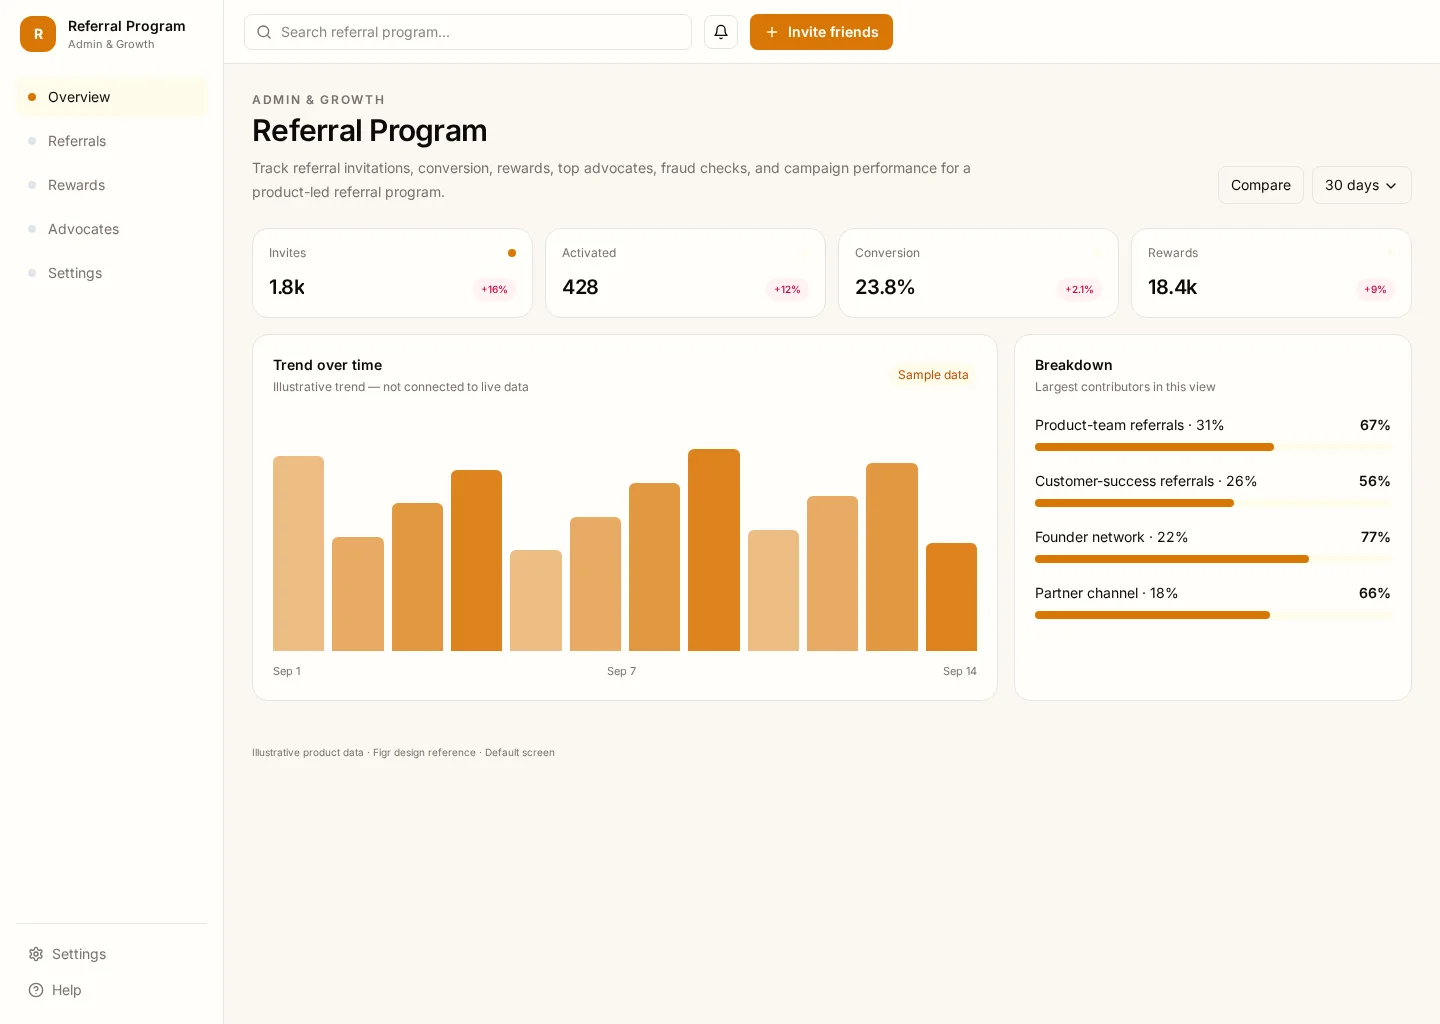Click the 66% value for Partner channel
The image size is (1440, 1024).
coord(1375,593)
